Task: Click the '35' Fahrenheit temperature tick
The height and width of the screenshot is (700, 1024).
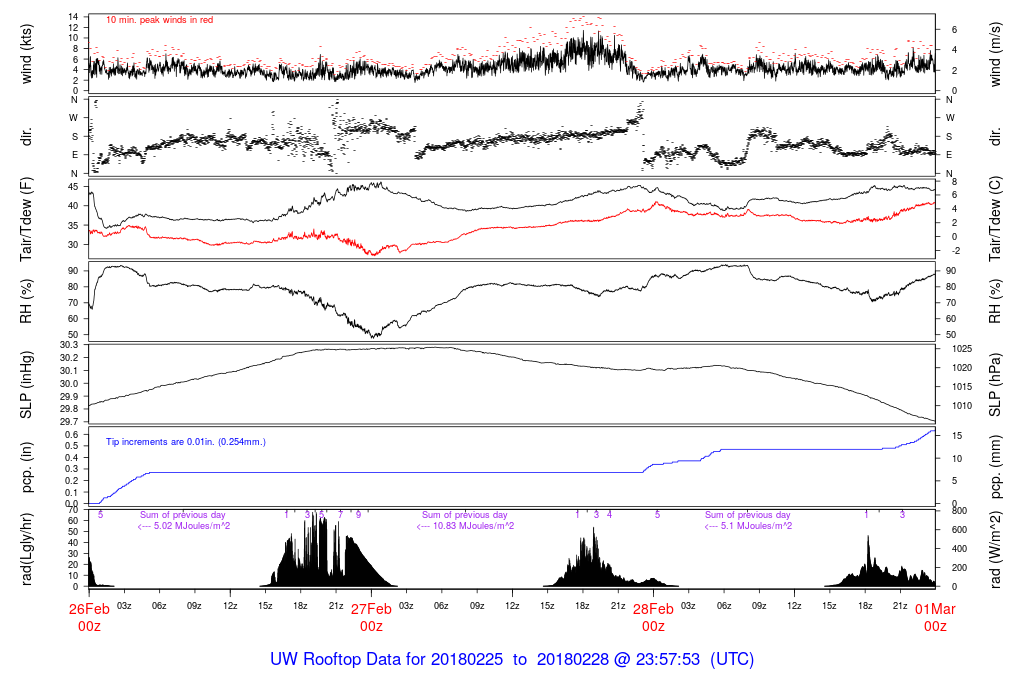Action: tap(73, 225)
